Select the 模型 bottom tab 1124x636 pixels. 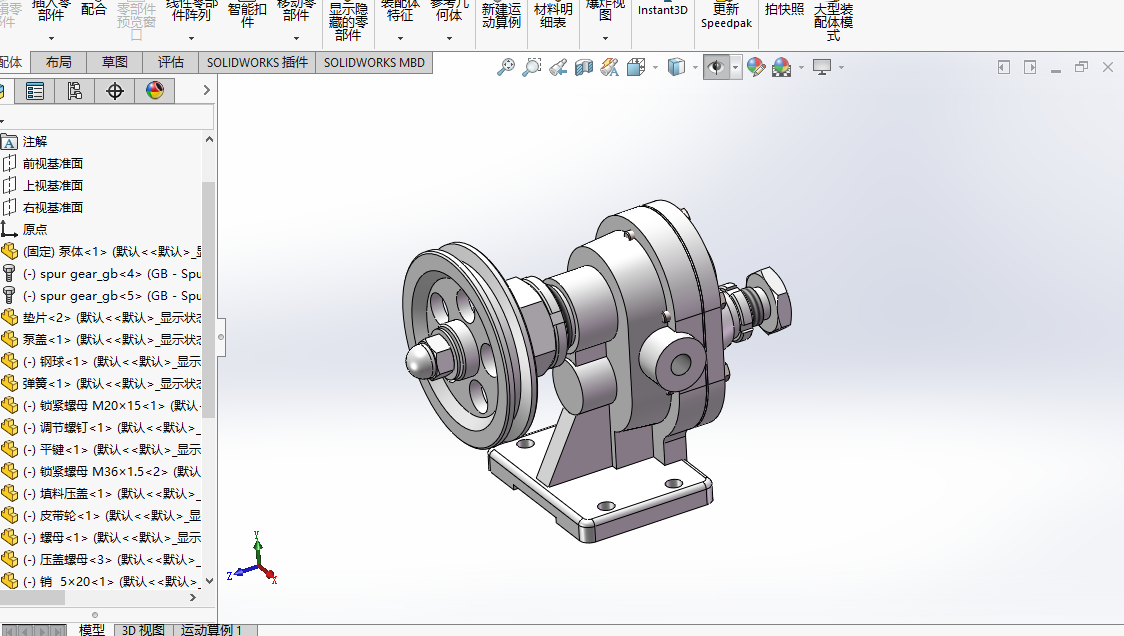click(x=92, y=630)
